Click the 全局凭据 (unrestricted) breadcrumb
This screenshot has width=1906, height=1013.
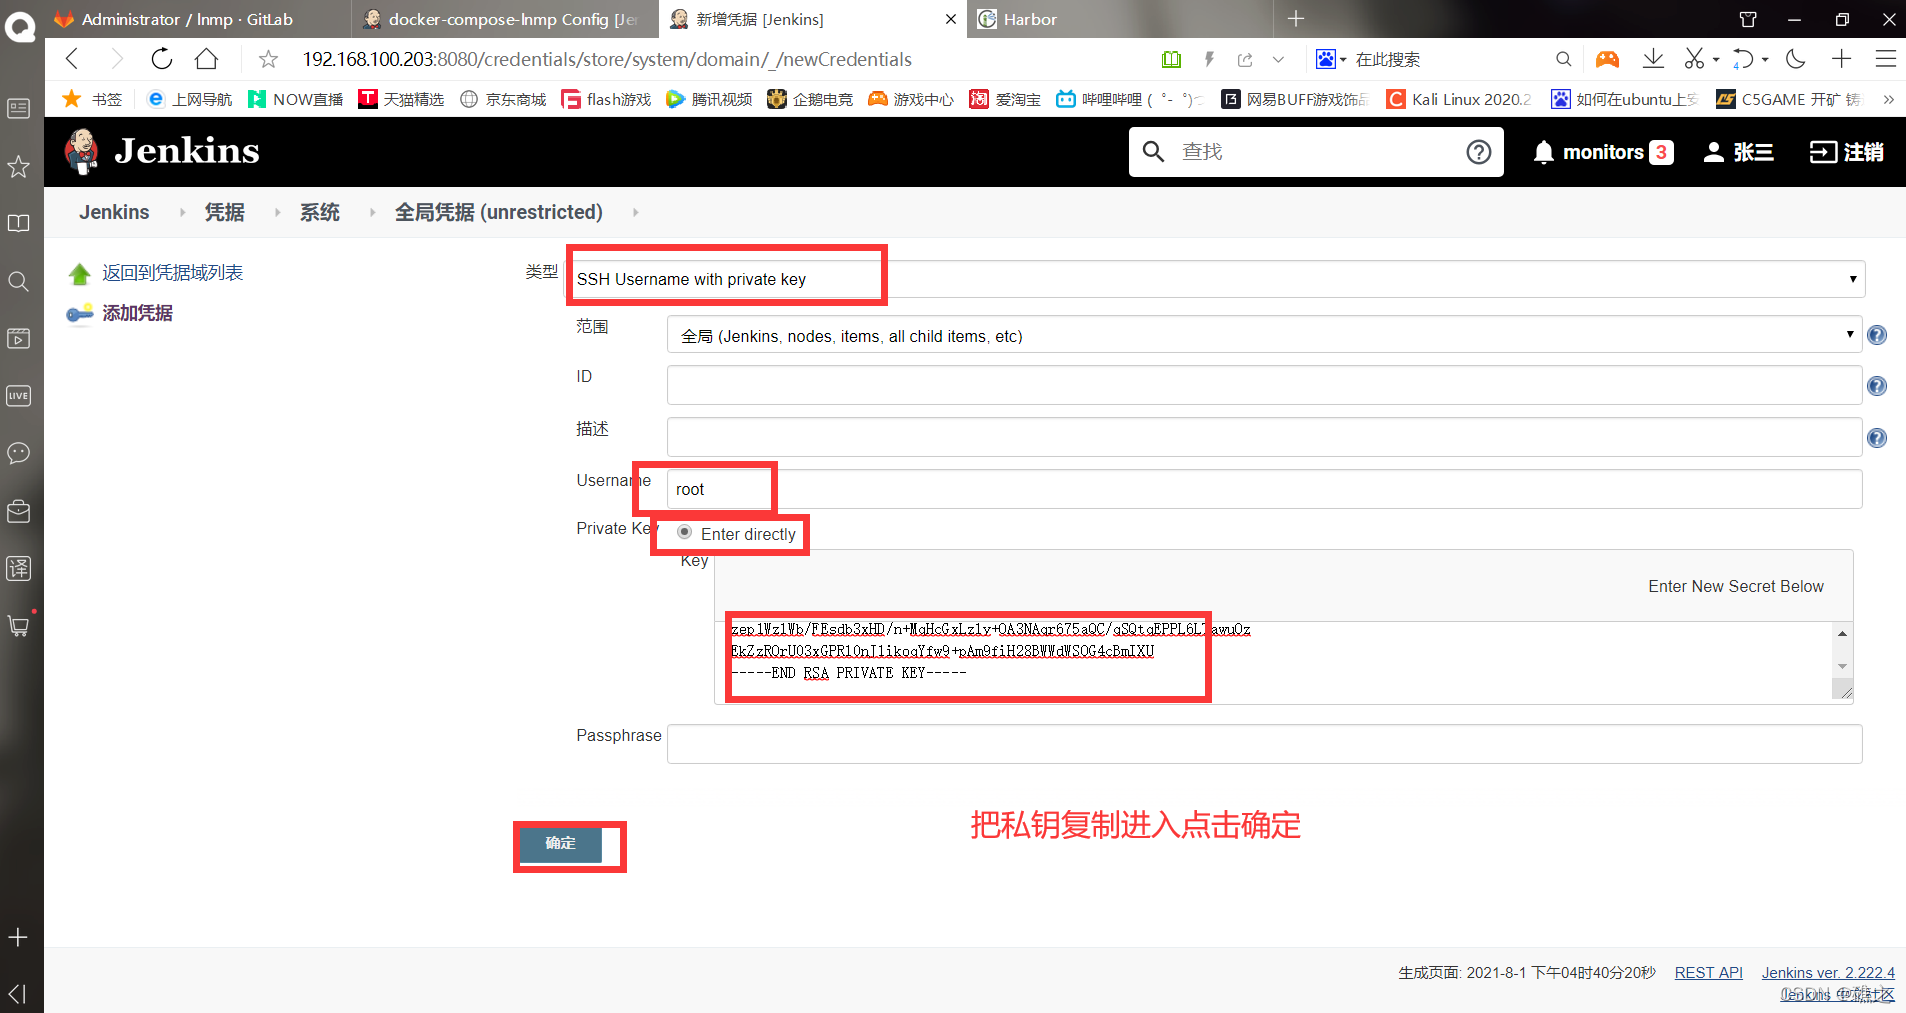pyautogui.click(x=499, y=212)
